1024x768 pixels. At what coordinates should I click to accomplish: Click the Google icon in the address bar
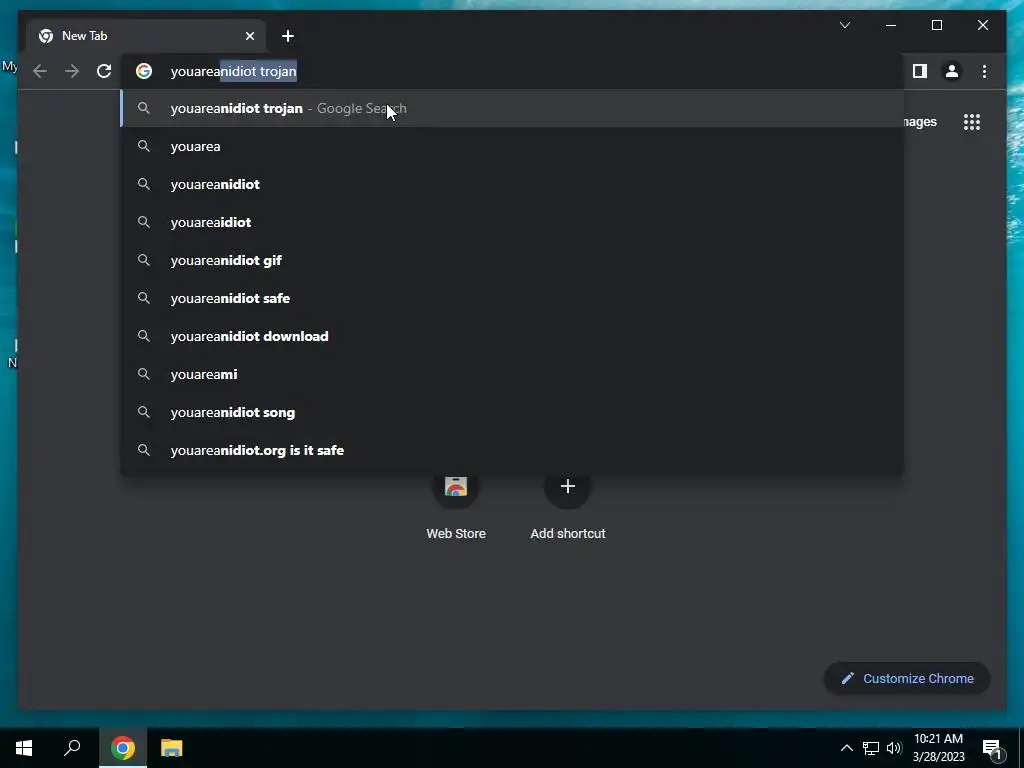click(x=144, y=71)
